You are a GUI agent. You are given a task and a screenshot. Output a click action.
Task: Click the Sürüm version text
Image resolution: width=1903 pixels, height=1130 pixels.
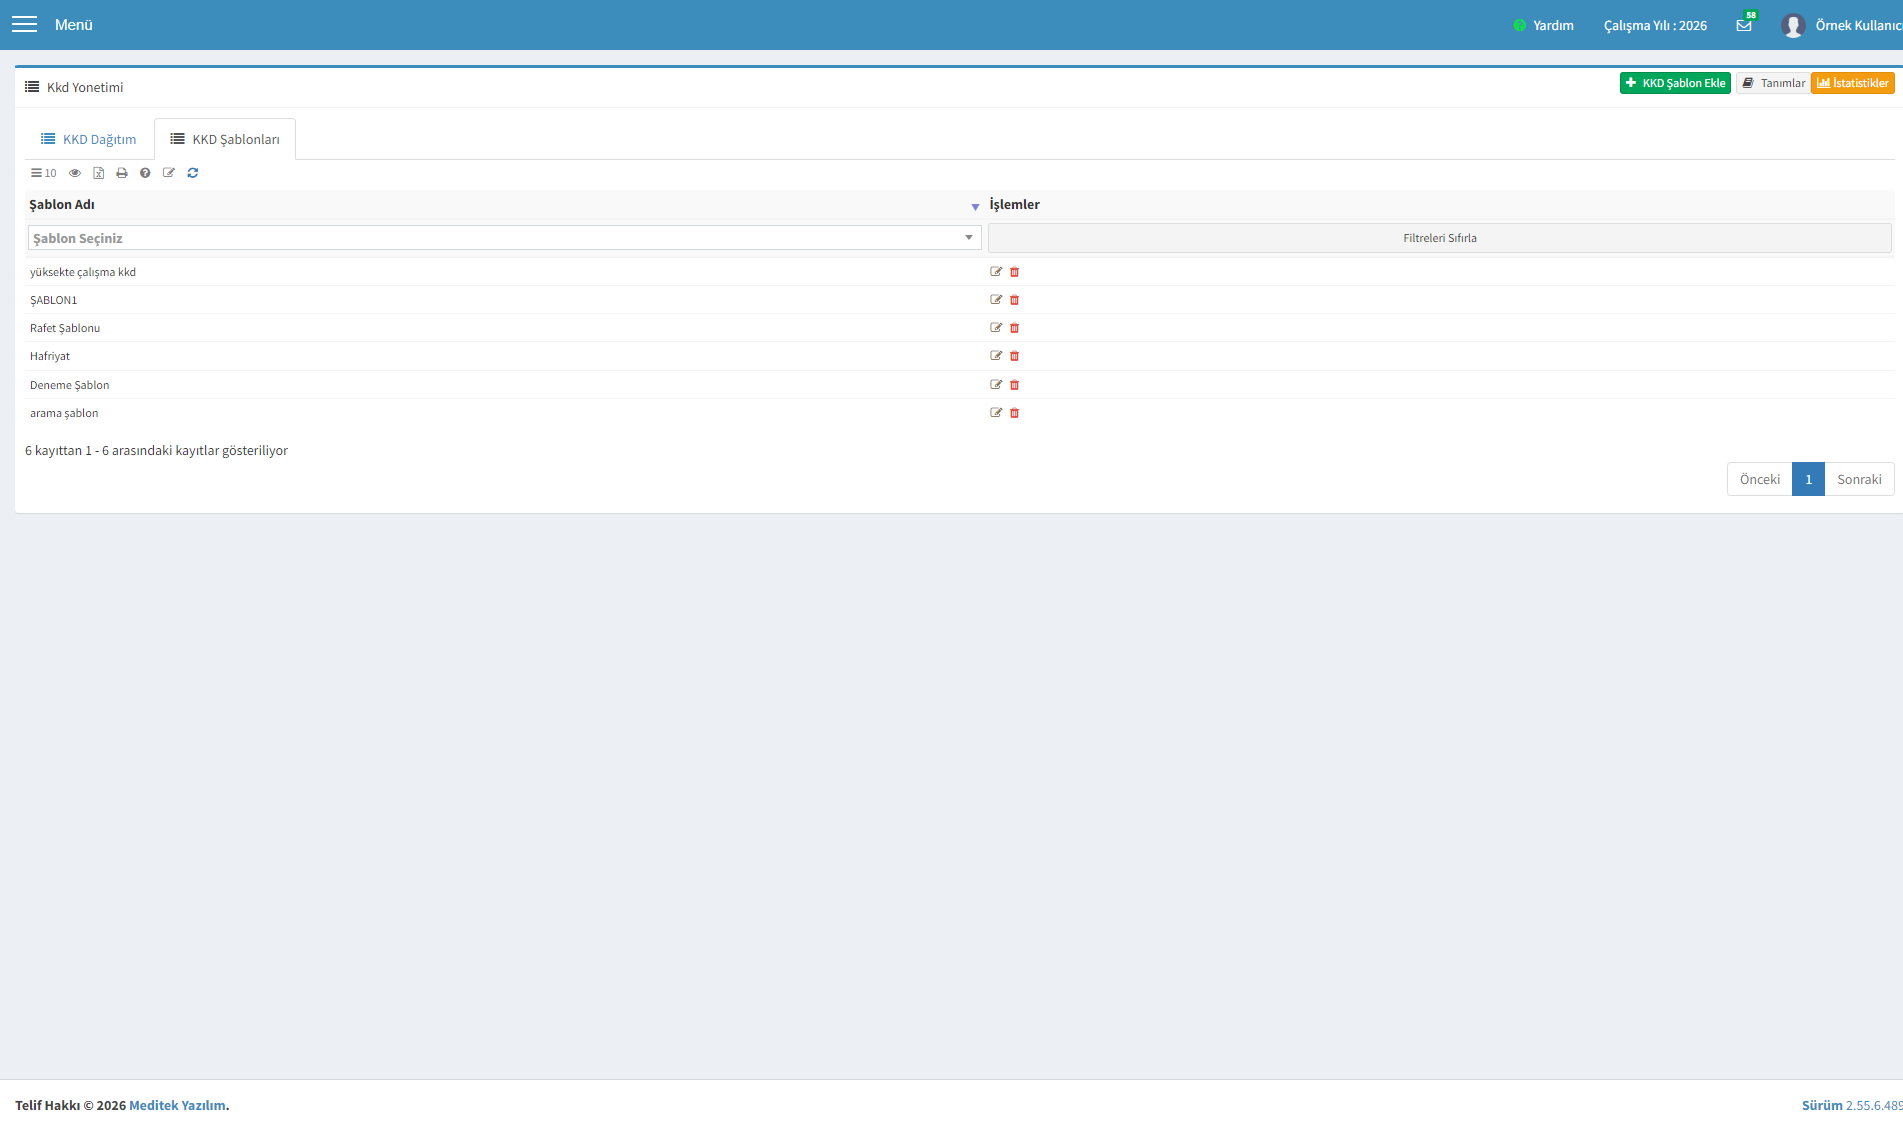coord(1852,1105)
